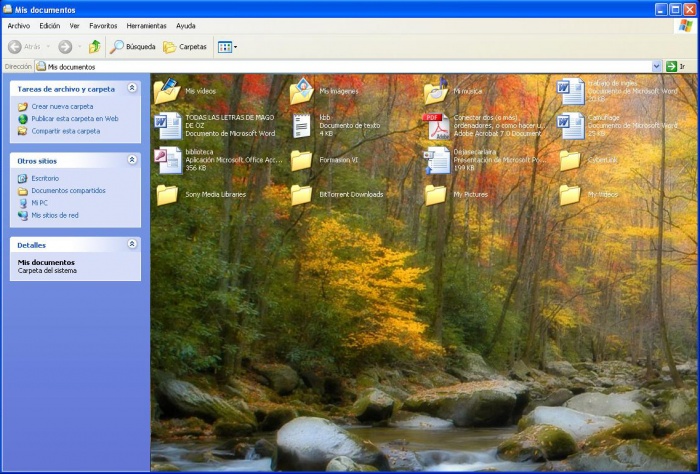
Task: Click the Crear nueva carpeta link
Action: 62,107
